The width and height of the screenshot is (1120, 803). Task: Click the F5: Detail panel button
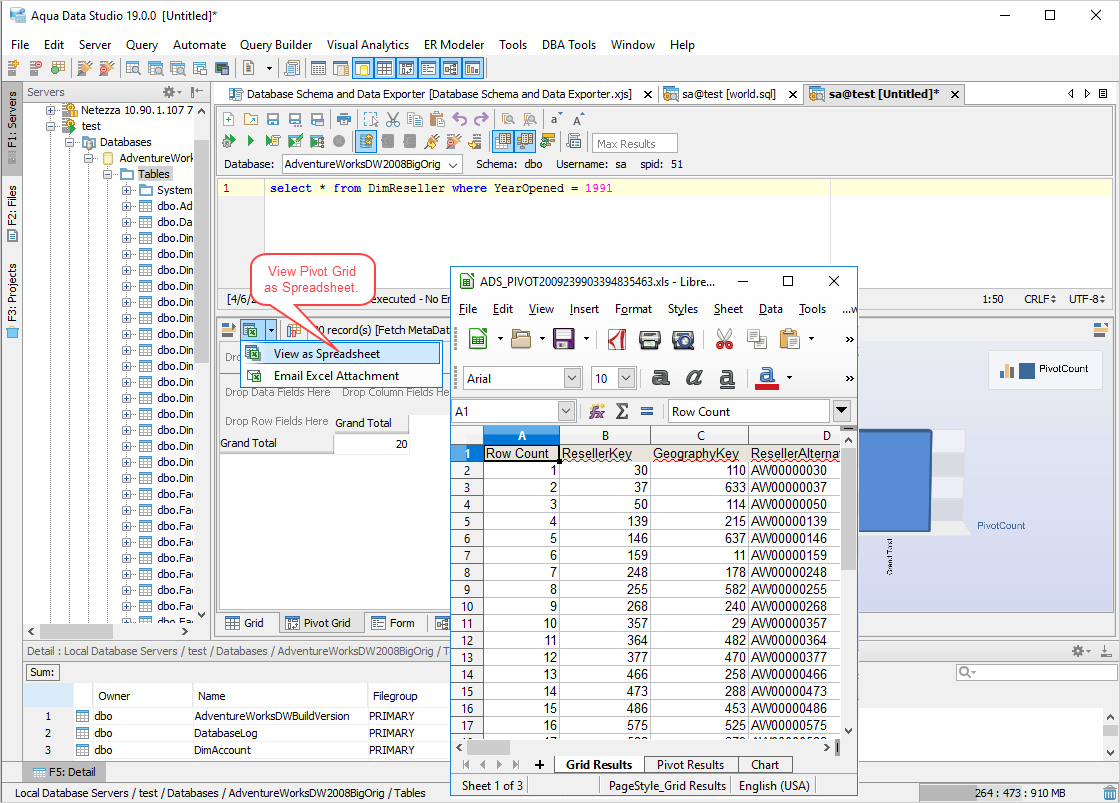64,772
